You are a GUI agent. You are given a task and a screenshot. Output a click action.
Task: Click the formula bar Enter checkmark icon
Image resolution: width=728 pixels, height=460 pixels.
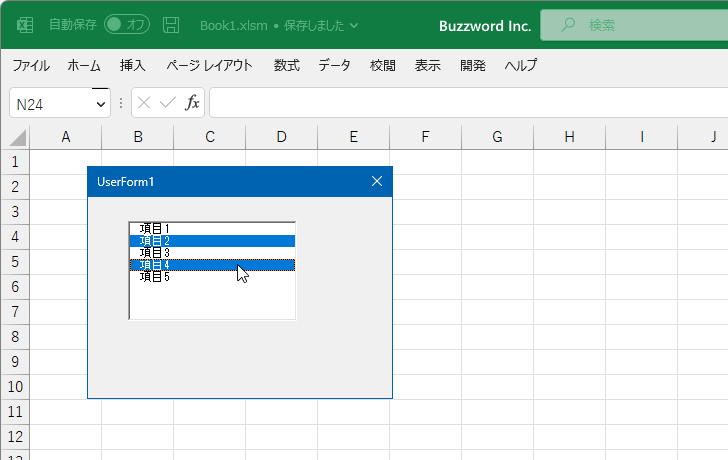(x=168, y=103)
